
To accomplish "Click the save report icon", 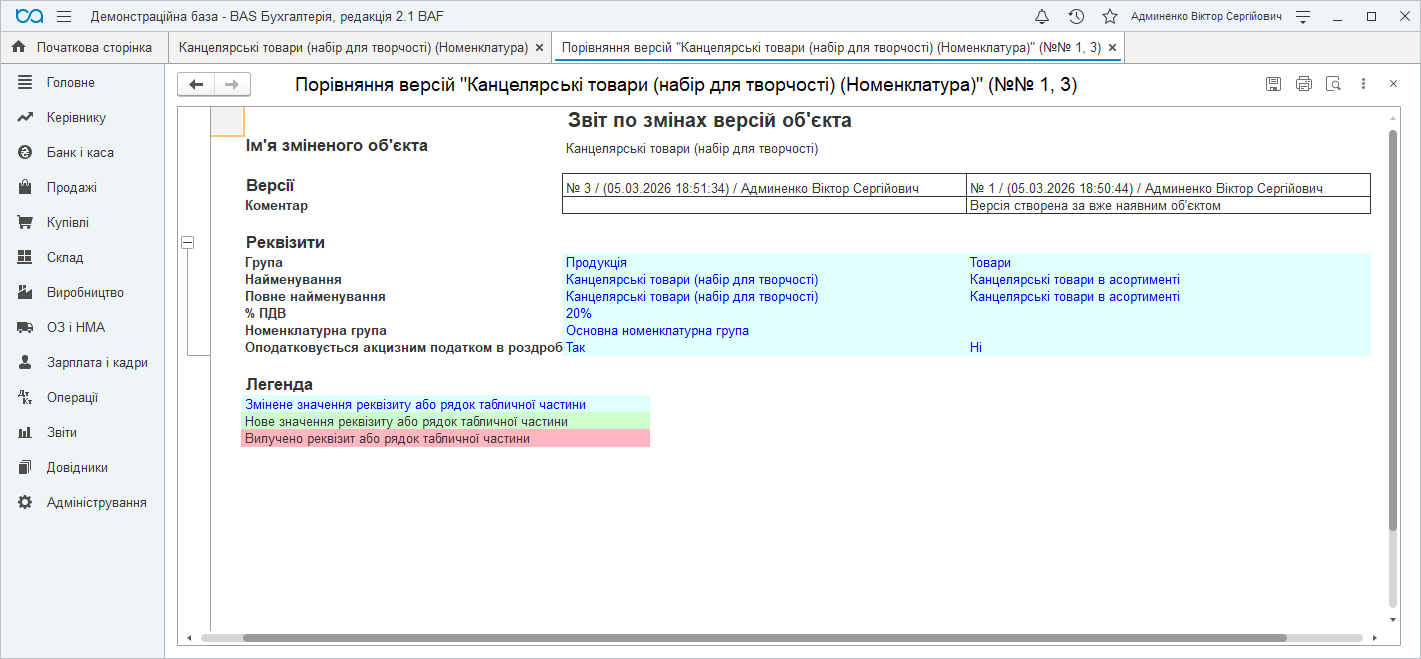I will [1273, 85].
